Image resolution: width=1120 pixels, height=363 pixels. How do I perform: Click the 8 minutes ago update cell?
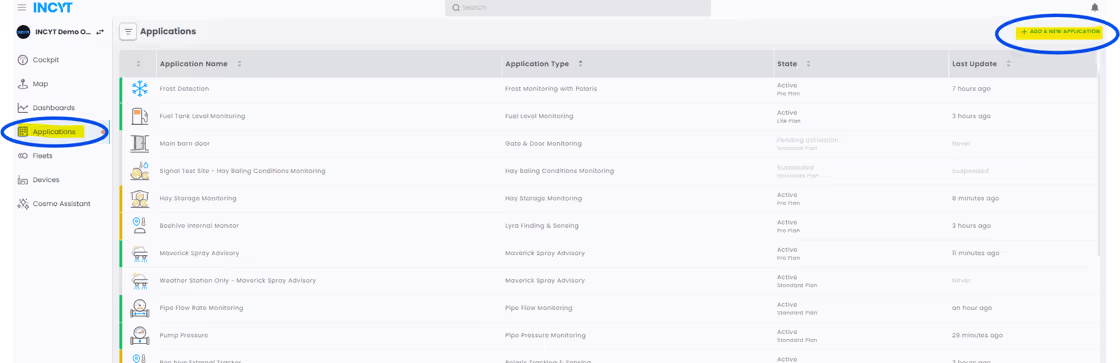(x=975, y=198)
